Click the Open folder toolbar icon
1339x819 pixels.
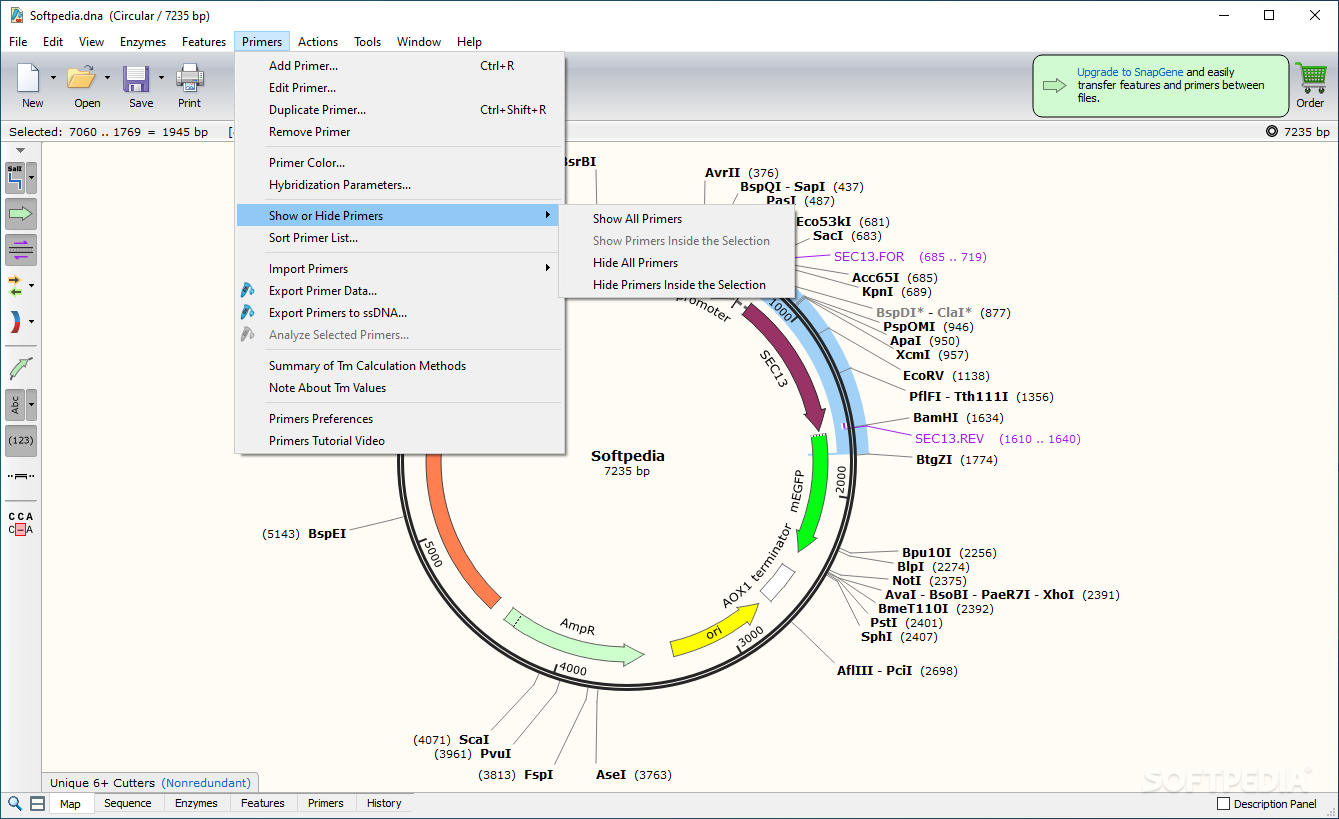(82, 78)
